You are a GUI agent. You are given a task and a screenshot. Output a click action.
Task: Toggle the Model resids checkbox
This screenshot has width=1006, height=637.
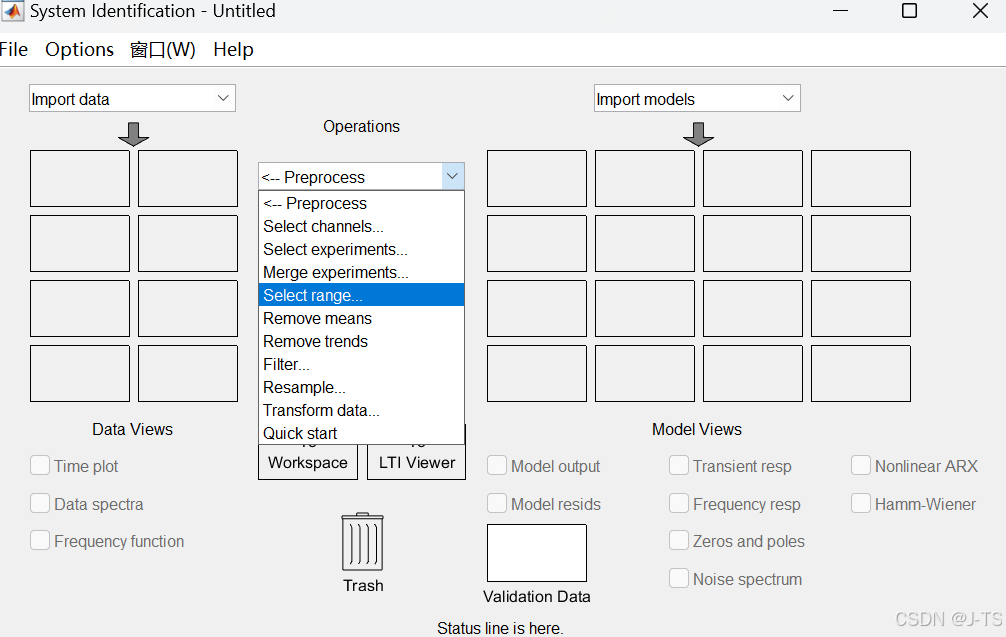[x=497, y=503]
